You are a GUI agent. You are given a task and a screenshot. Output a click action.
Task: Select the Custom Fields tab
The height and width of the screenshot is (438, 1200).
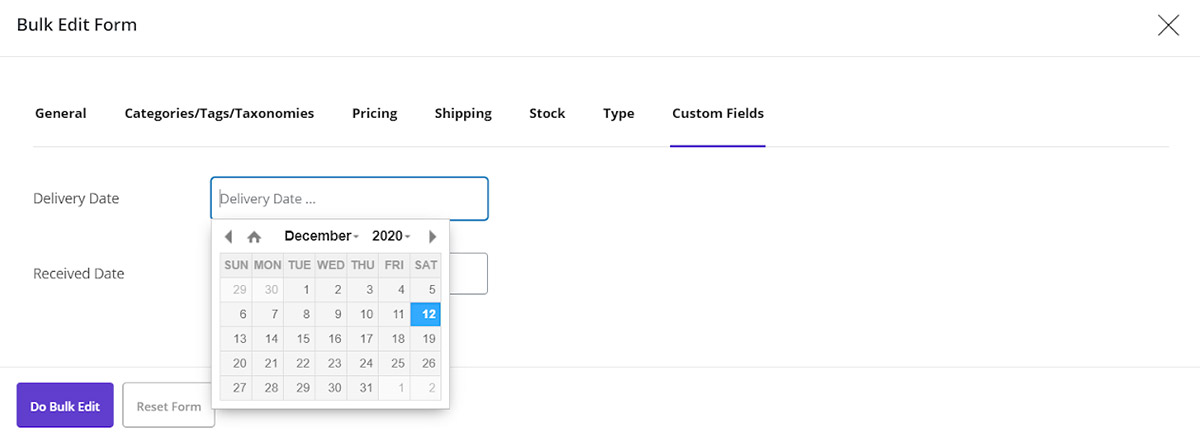click(717, 114)
